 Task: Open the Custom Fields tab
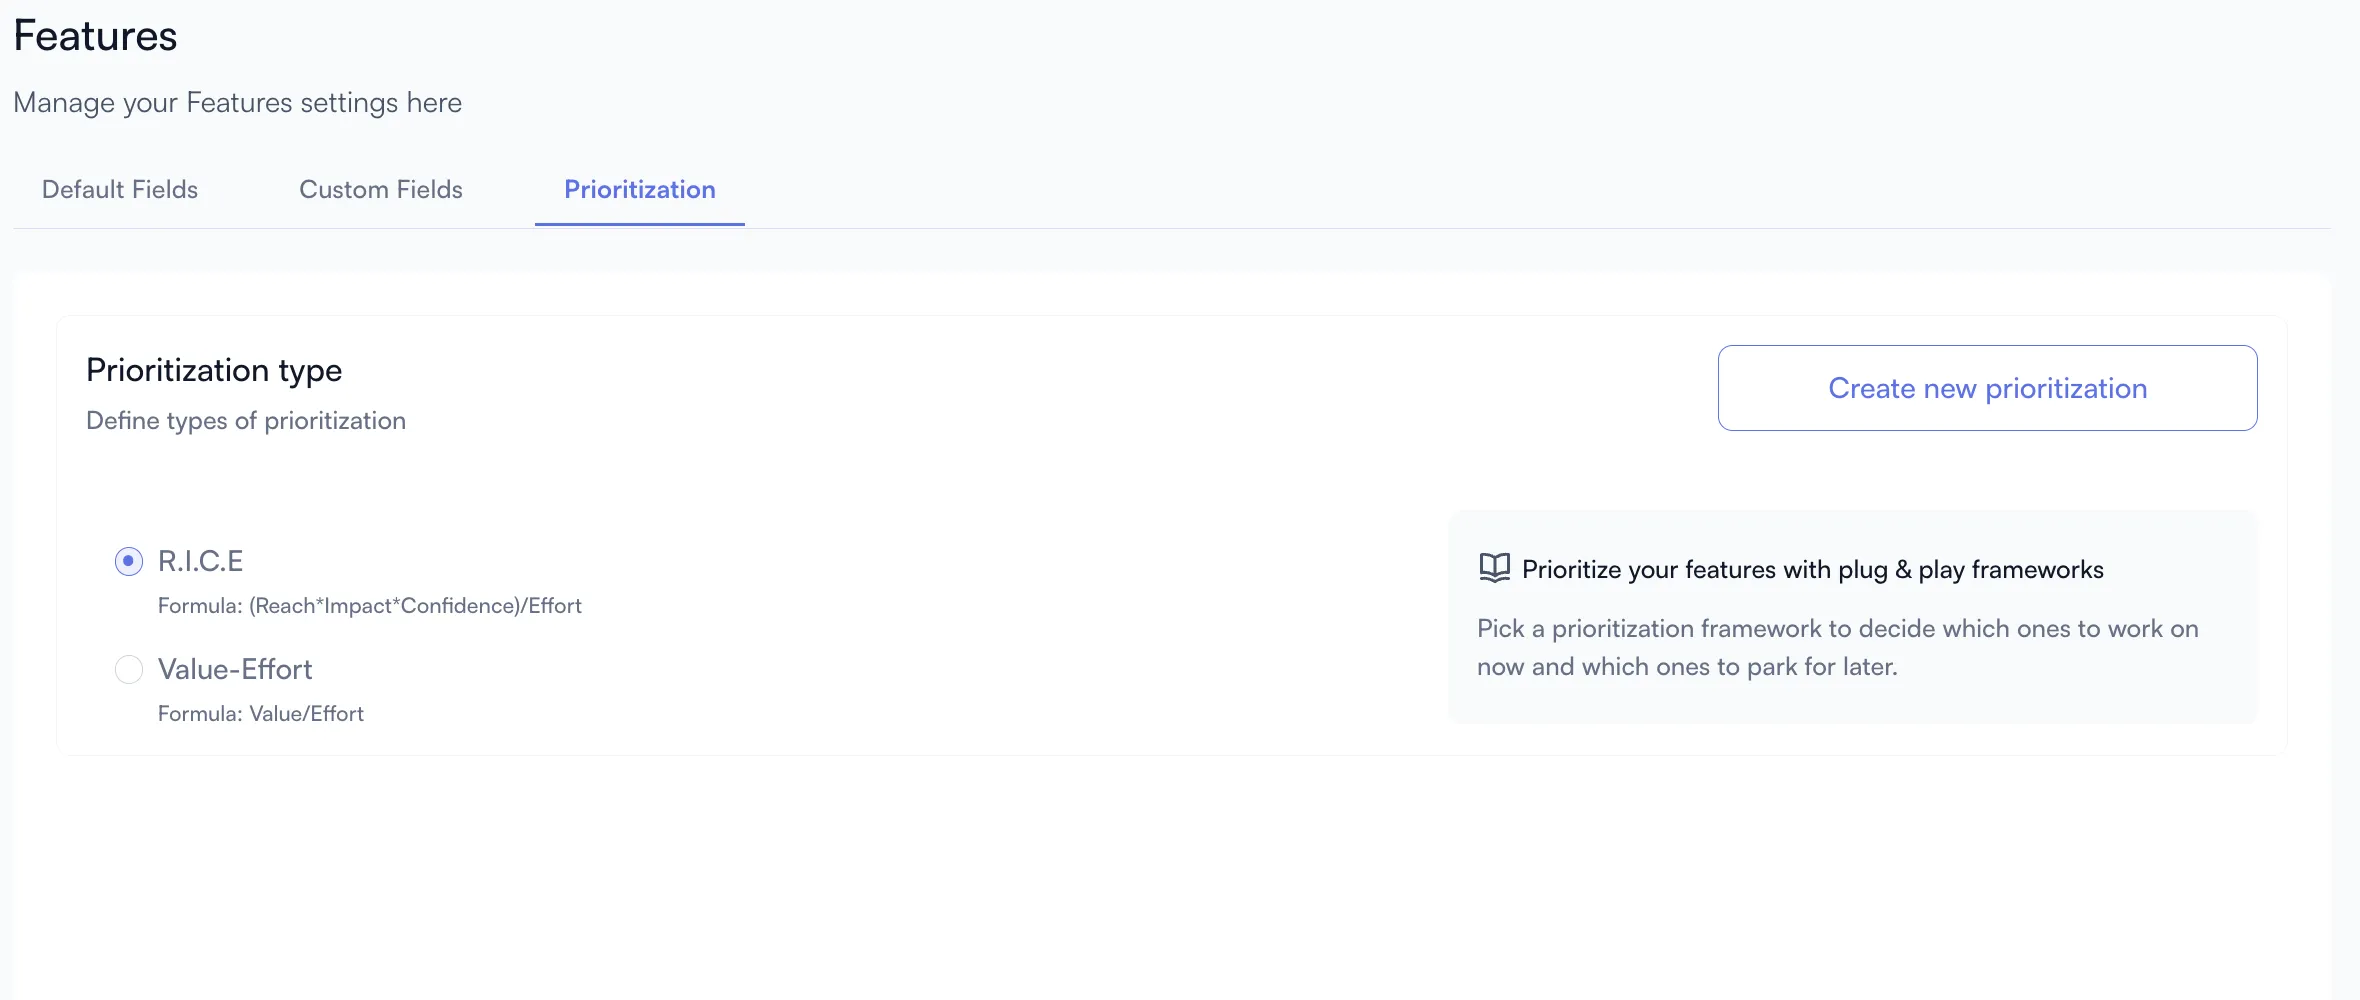(381, 190)
